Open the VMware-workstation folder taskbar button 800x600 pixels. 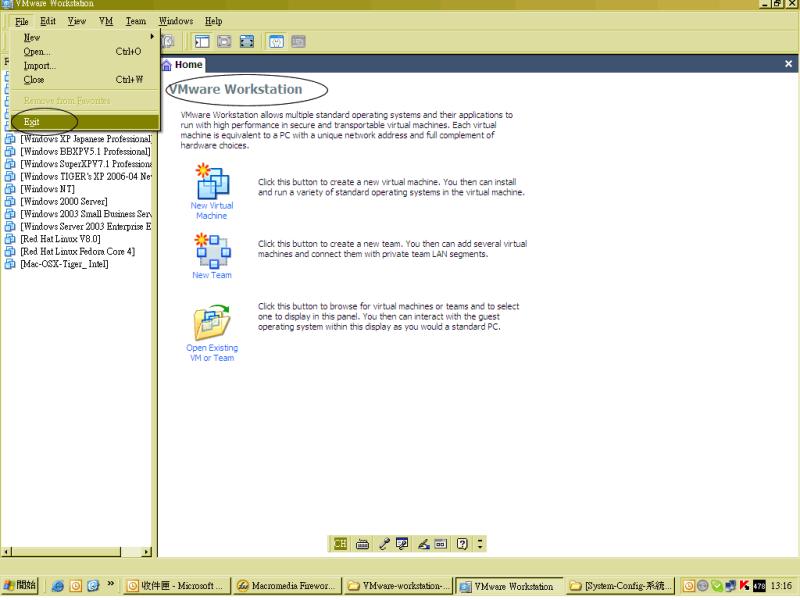pyautogui.click(x=398, y=586)
